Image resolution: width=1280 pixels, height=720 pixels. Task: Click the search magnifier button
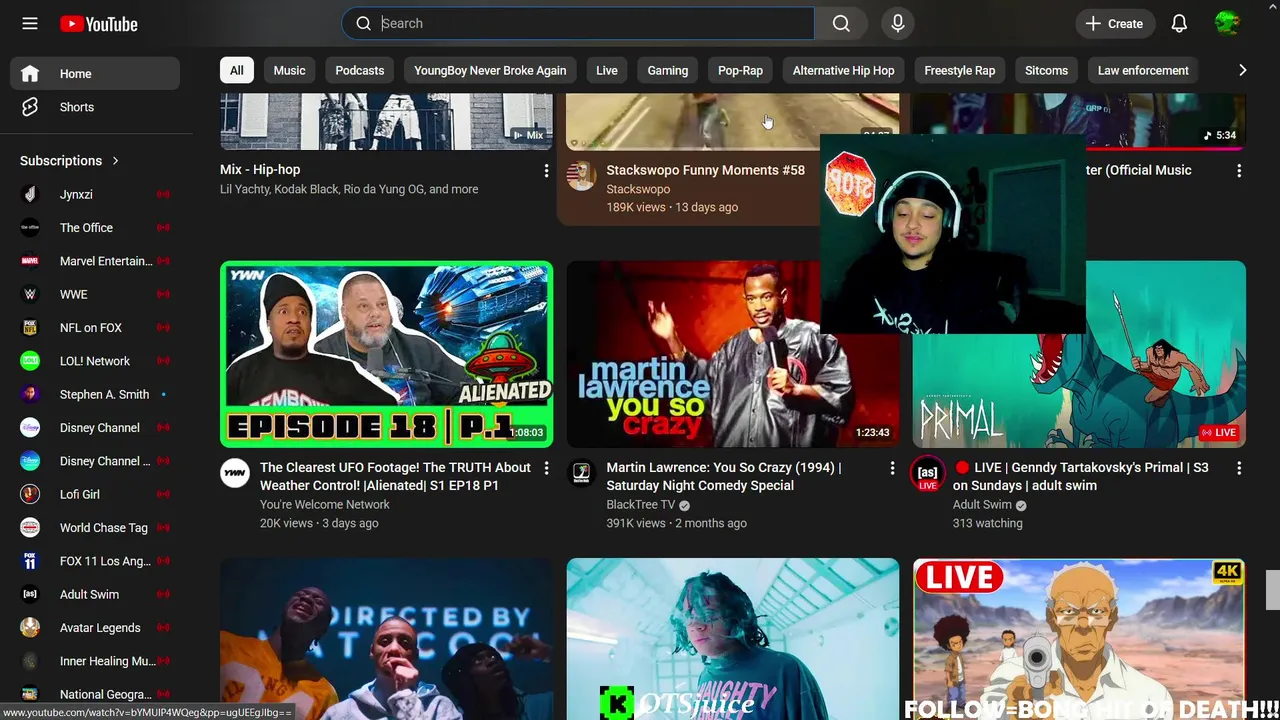coord(841,23)
